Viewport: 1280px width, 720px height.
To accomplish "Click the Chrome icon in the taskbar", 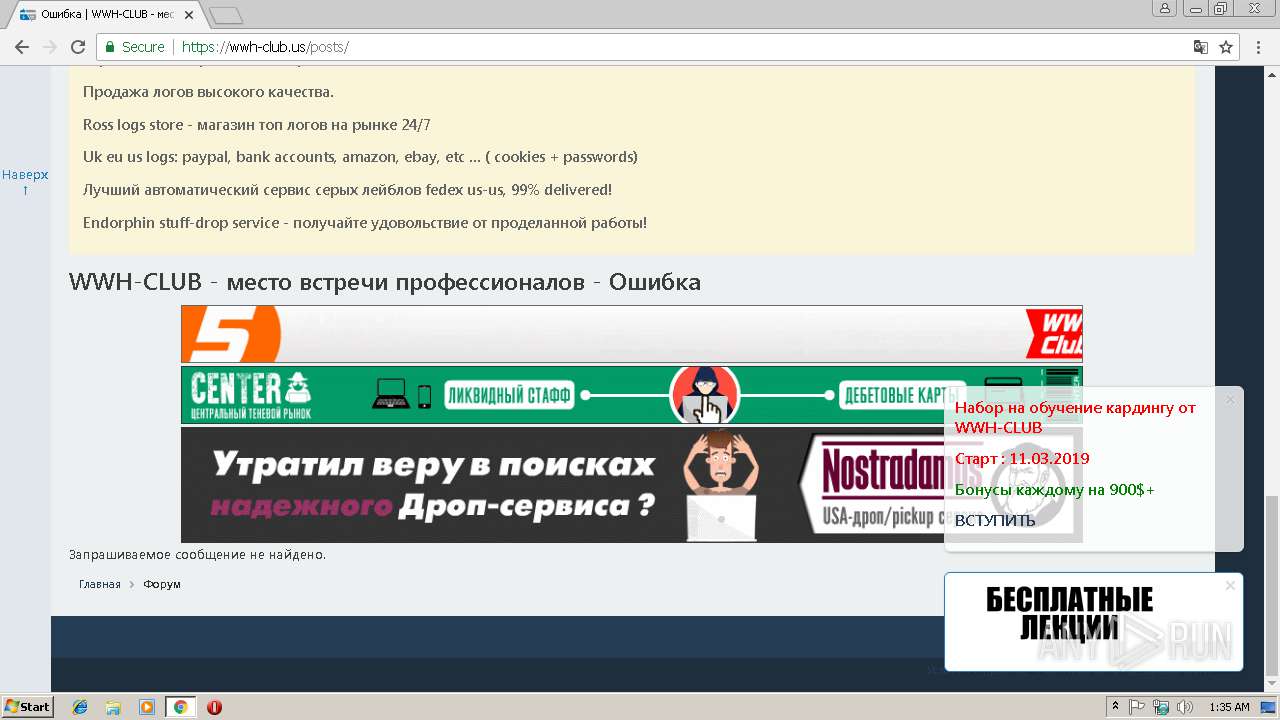I will [x=180, y=707].
